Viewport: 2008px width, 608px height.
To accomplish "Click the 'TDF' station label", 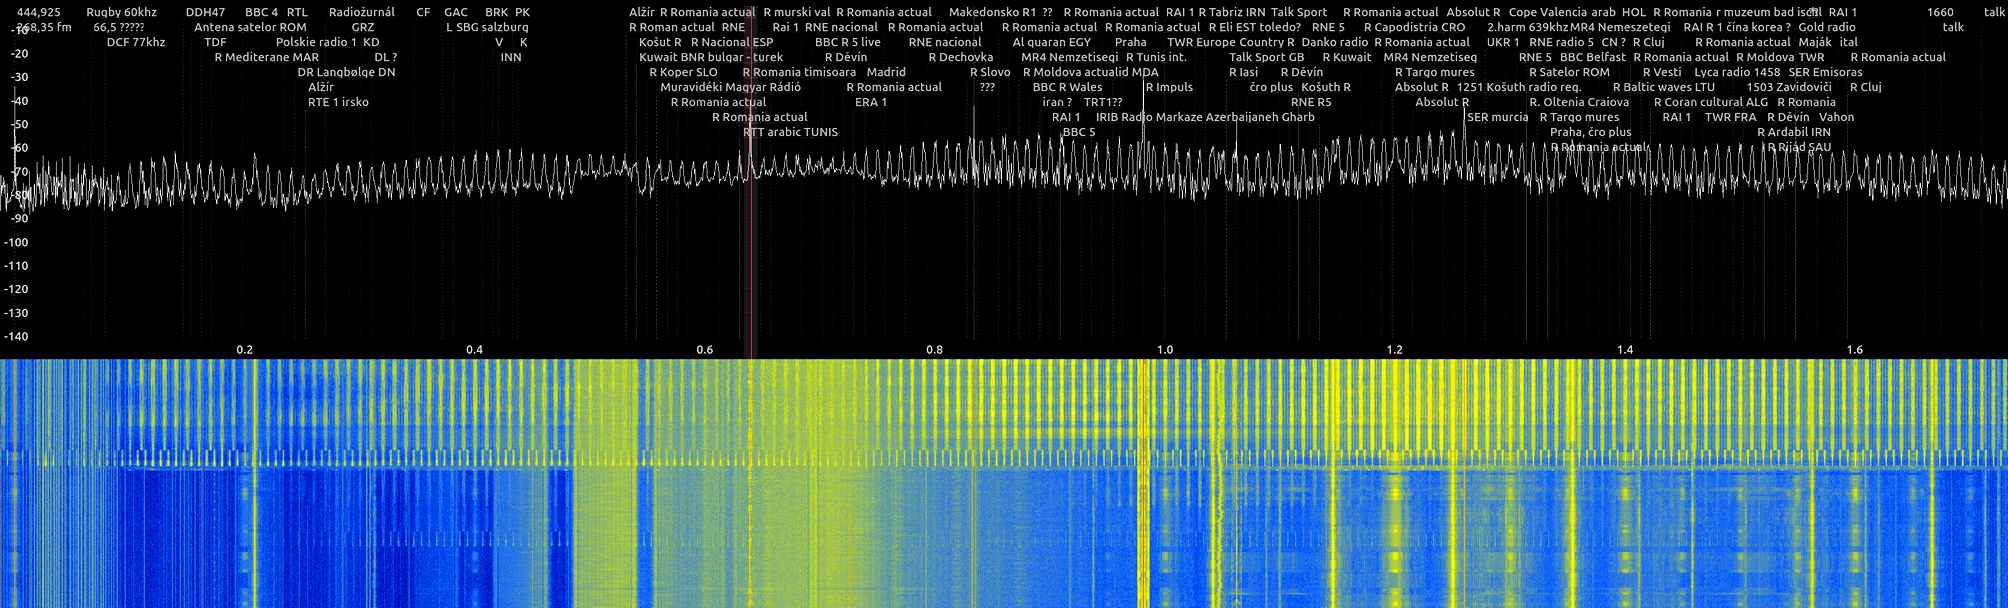I will (x=215, y=42).
